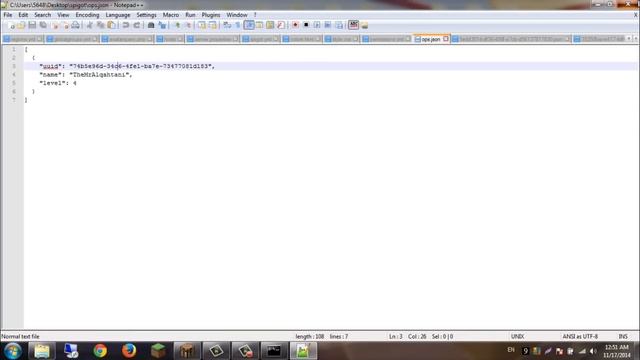Switch to the permissions.yml tab
Viewport: 640px width, 360px height.
(386, 39)
